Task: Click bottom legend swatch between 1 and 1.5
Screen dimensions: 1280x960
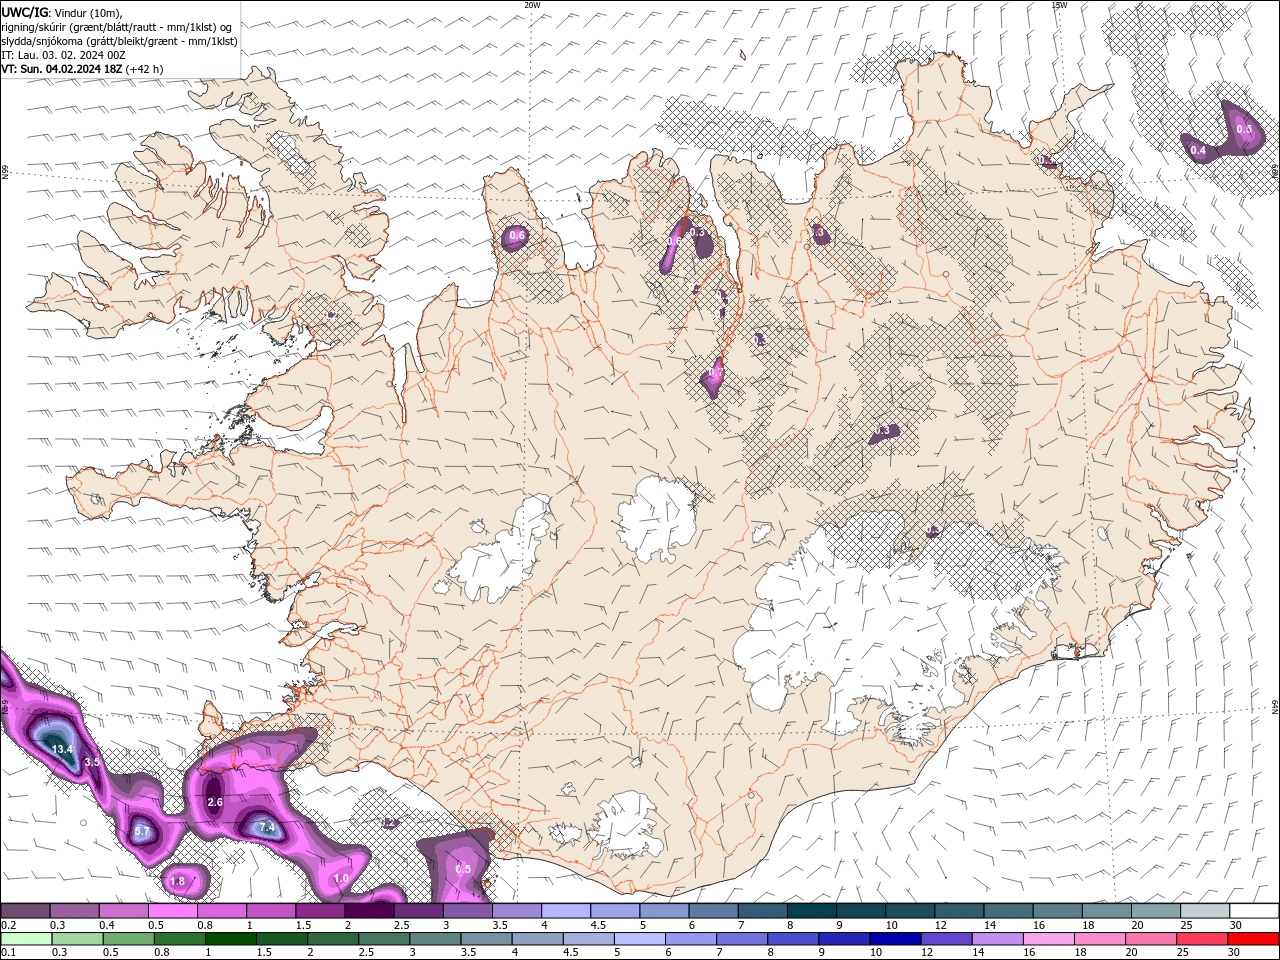Action: click(229, 939)
